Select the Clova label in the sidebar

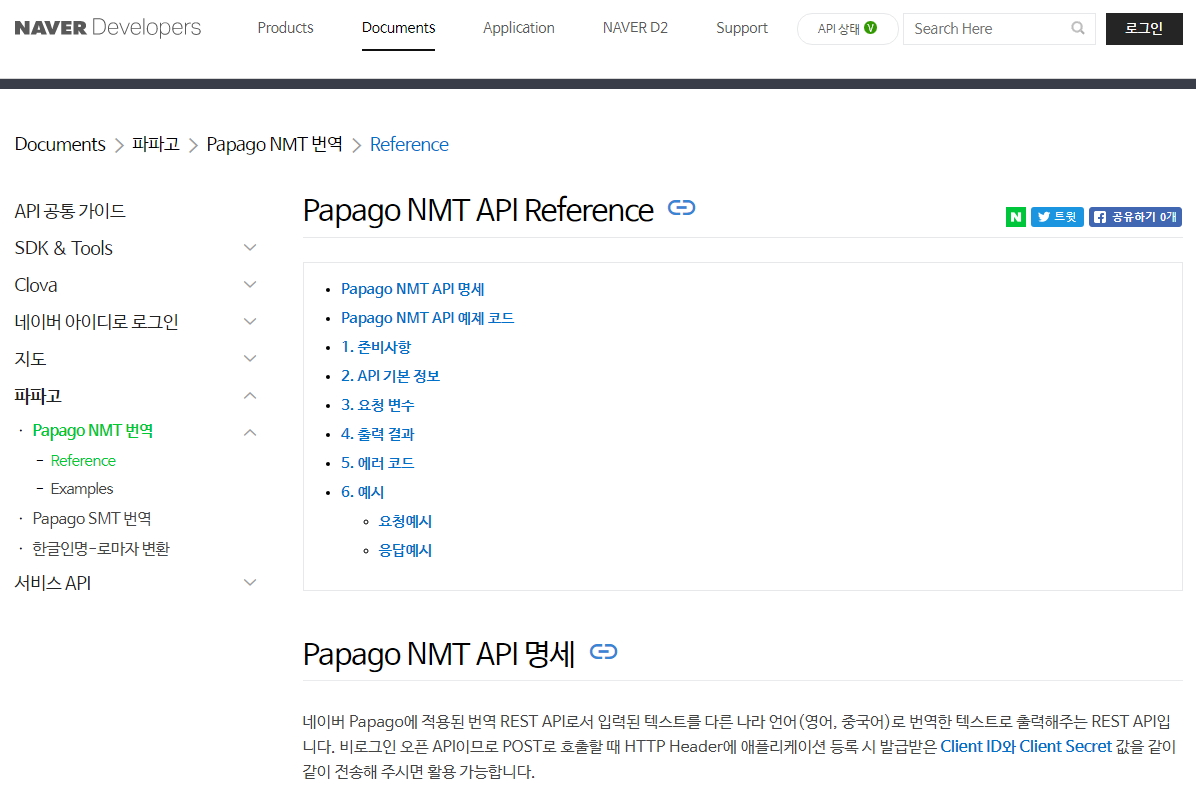click(x=36, y=285)
